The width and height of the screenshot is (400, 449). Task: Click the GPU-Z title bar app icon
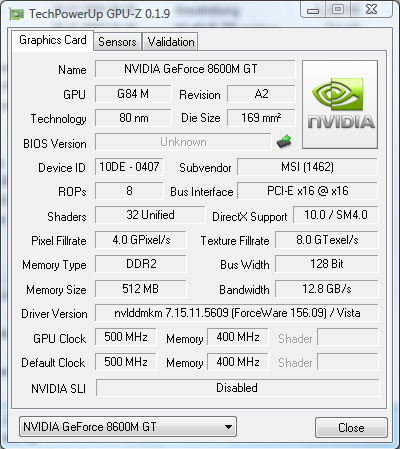tap(16, 14)
